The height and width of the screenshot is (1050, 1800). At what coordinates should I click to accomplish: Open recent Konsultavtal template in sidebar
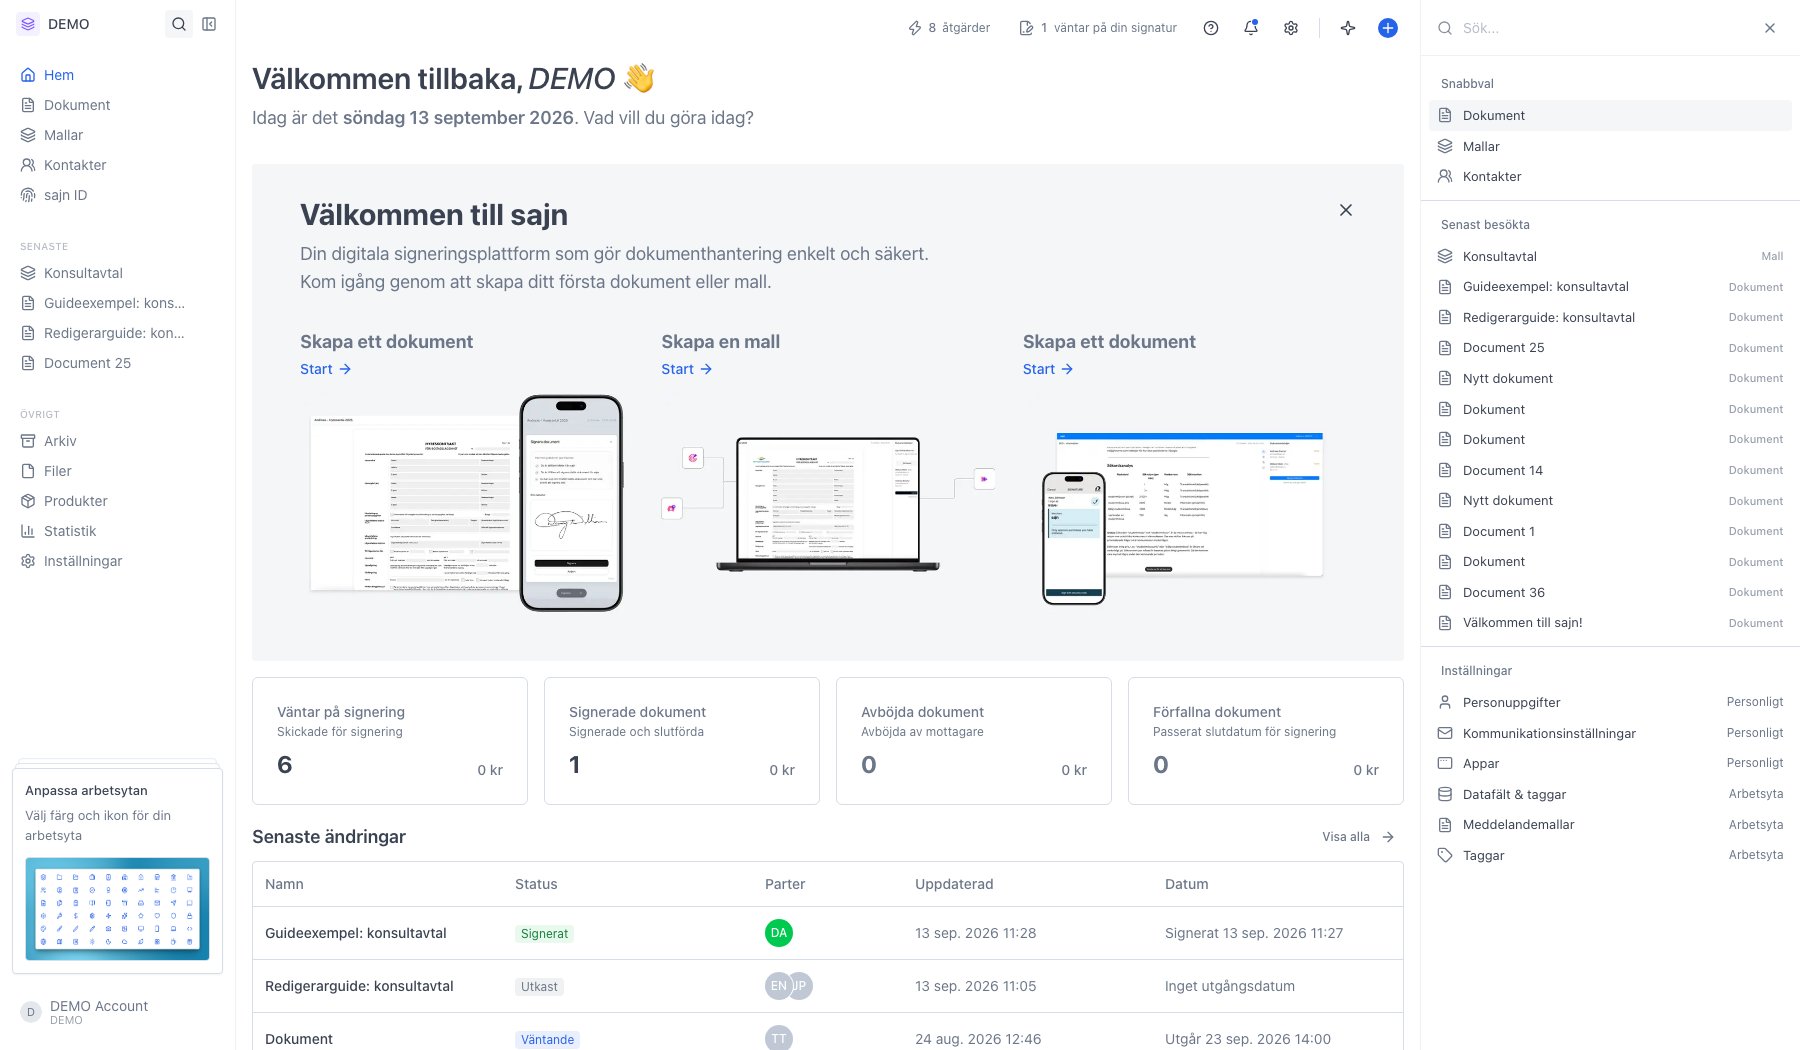118,273
